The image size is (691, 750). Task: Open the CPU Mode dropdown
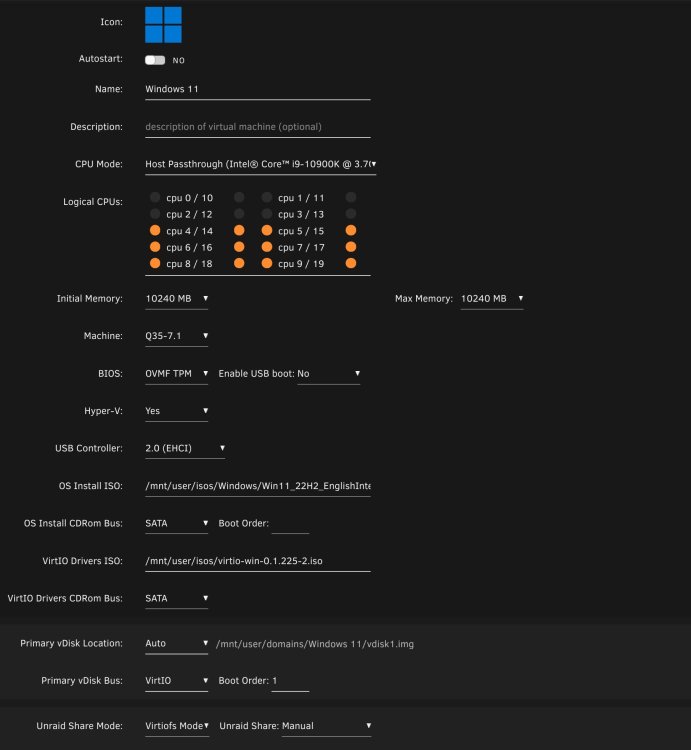pos(261,164)
